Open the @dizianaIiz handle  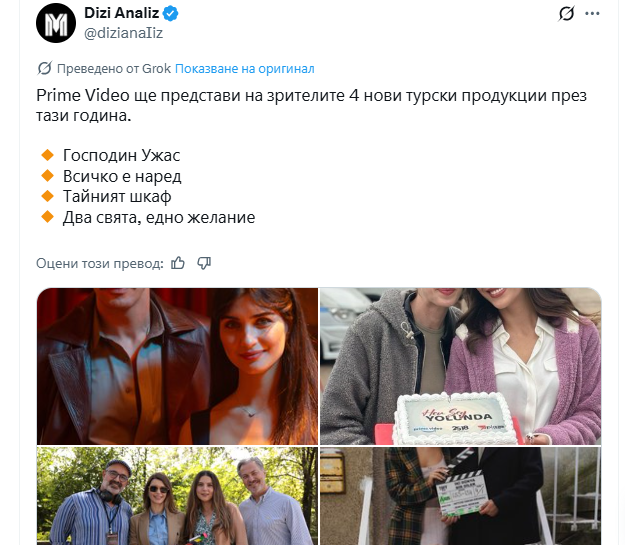point(124,33)
